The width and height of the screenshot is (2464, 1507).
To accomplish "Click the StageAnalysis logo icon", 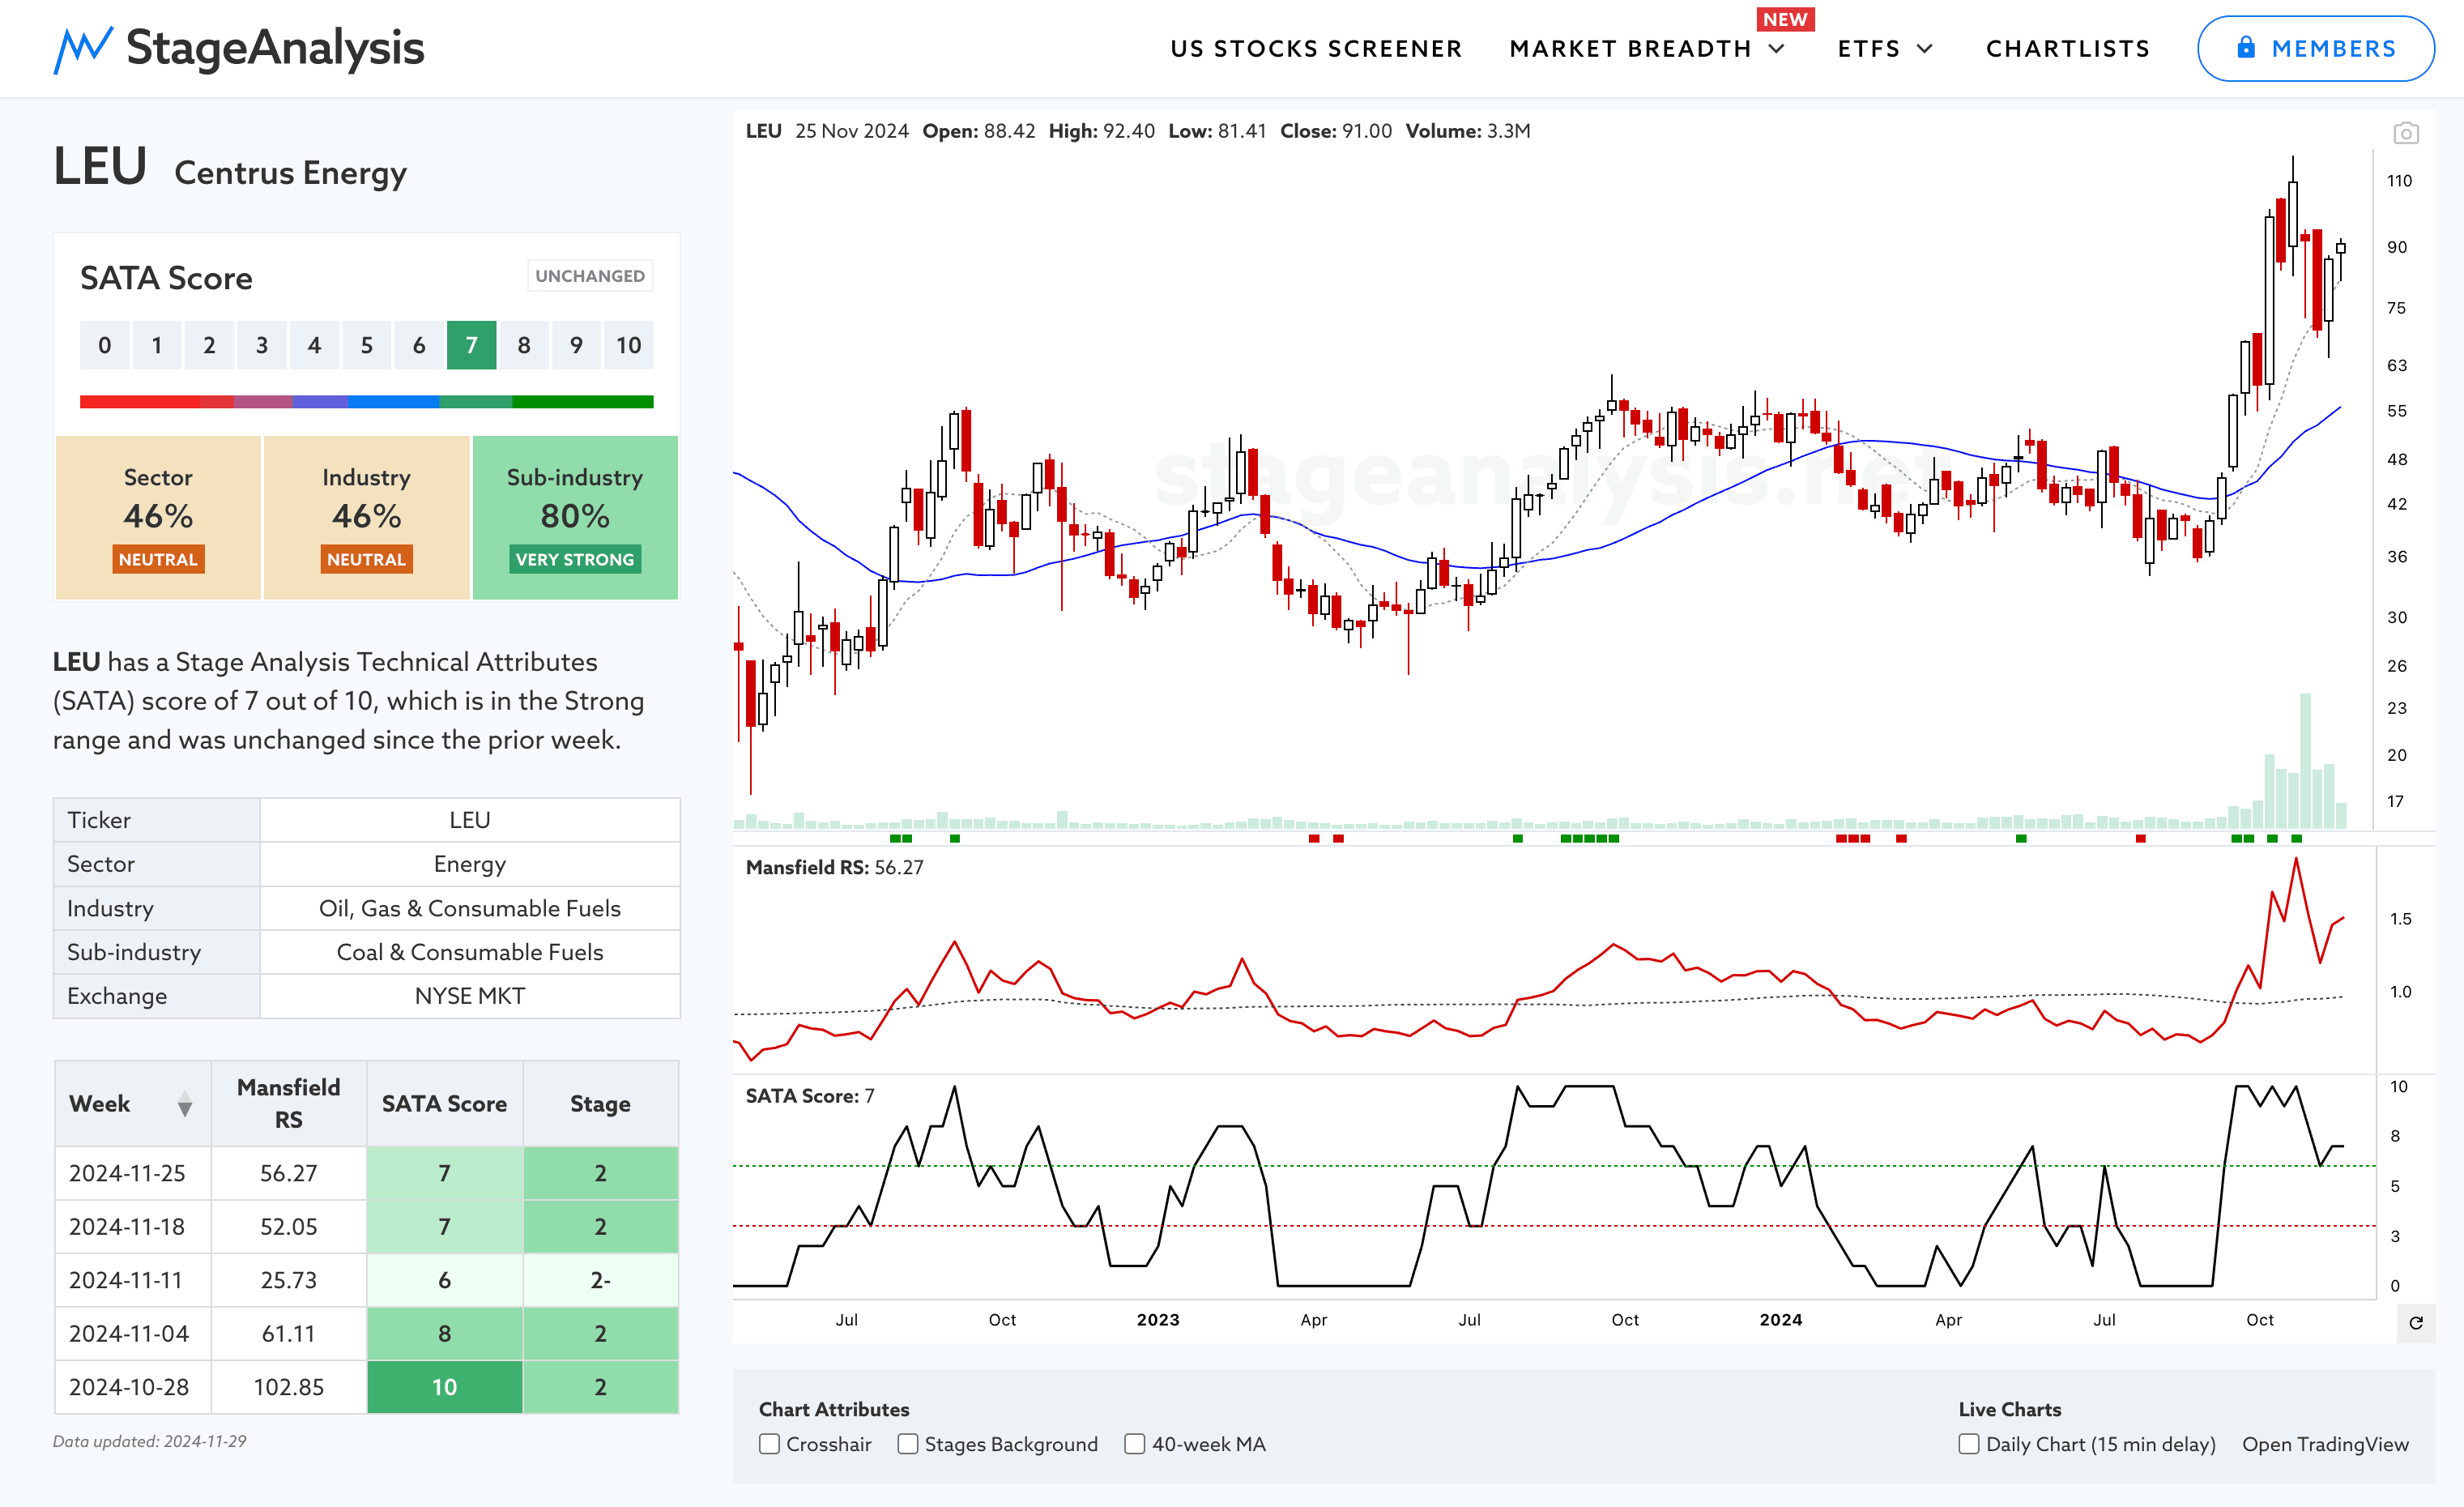I will click(x=83, y=49).
